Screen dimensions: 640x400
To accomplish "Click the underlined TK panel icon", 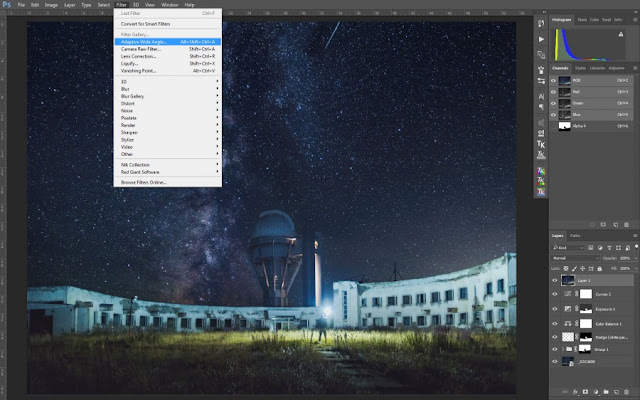I will point(541,155).
